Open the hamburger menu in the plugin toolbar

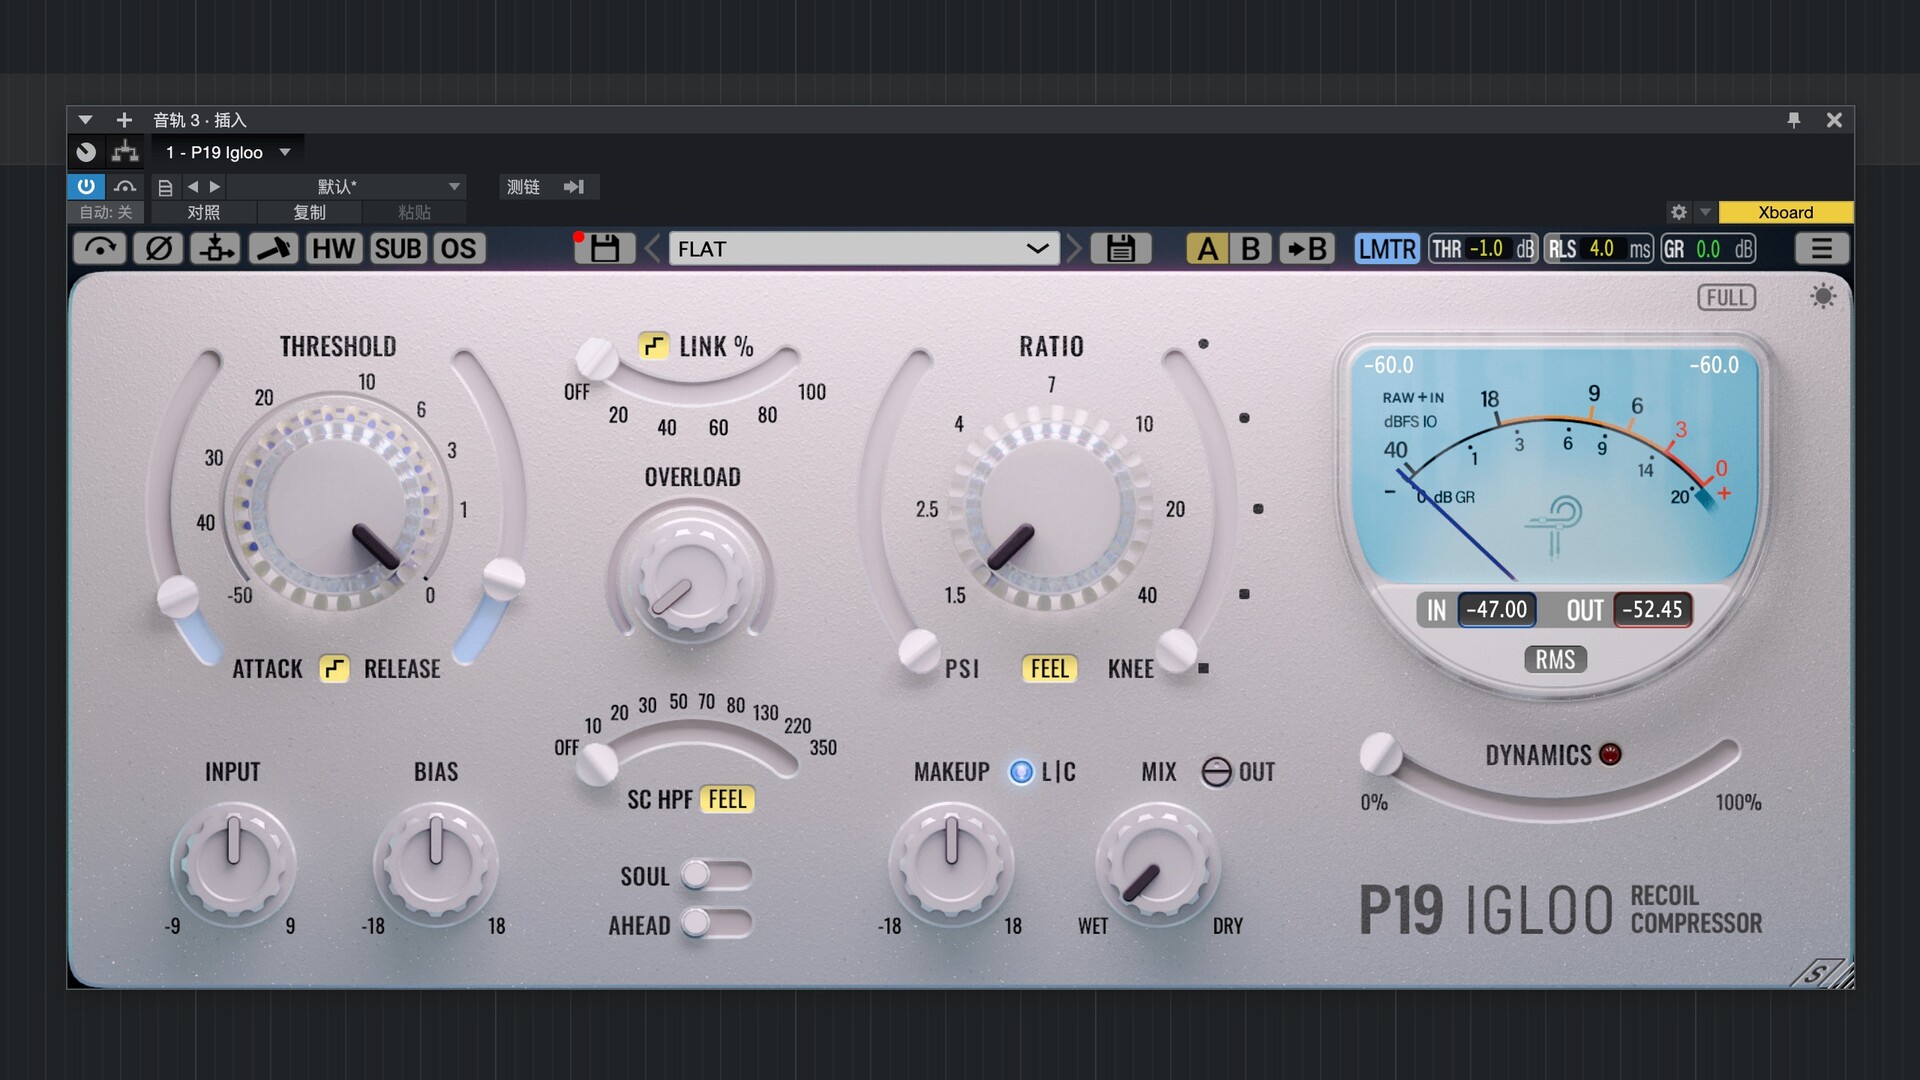pyautogui.click(x=1821, y=248)
